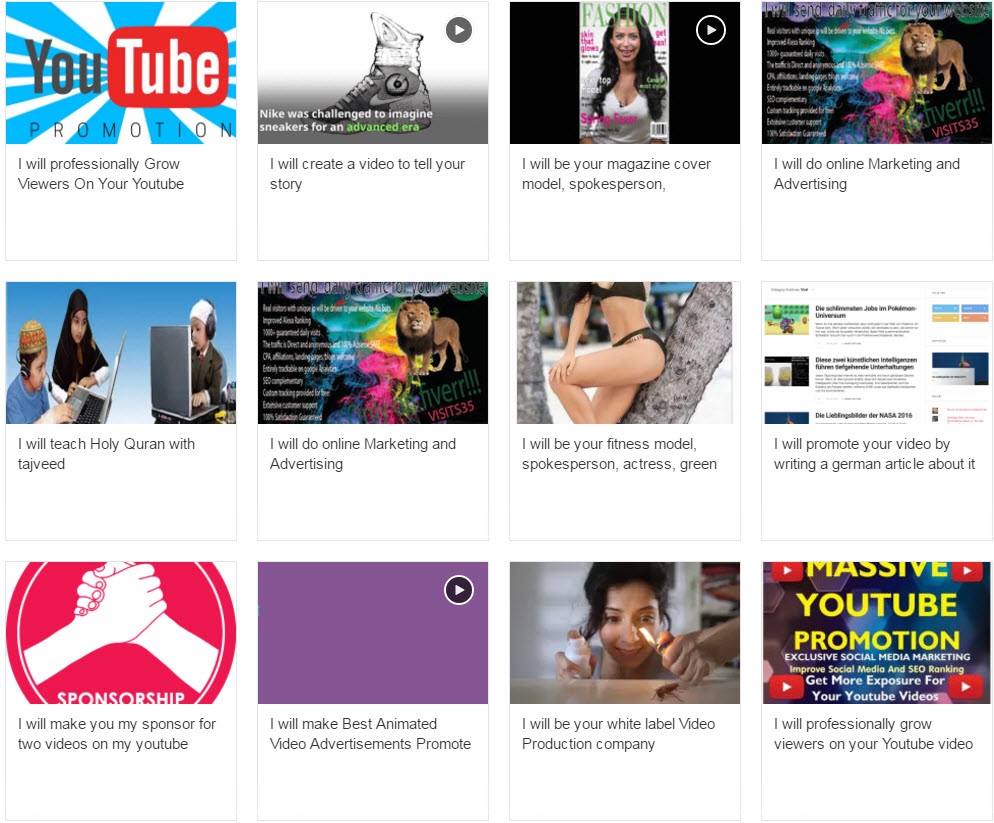The height and width of the screenshot is (823, 994).
Task: Click the title below the YouTube Promotion logo
Action: tap(100, 174)
